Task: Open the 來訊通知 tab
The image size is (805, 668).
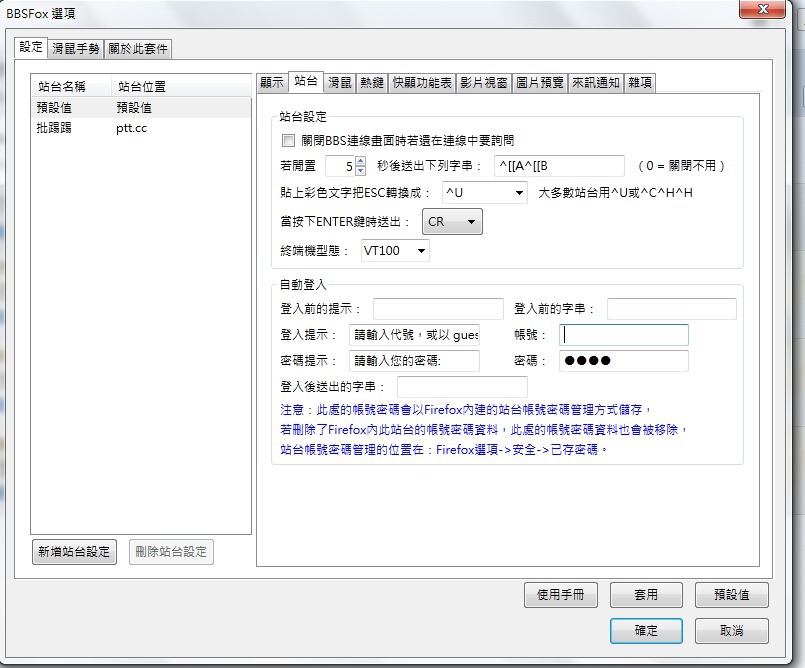Action: (596, 83)
